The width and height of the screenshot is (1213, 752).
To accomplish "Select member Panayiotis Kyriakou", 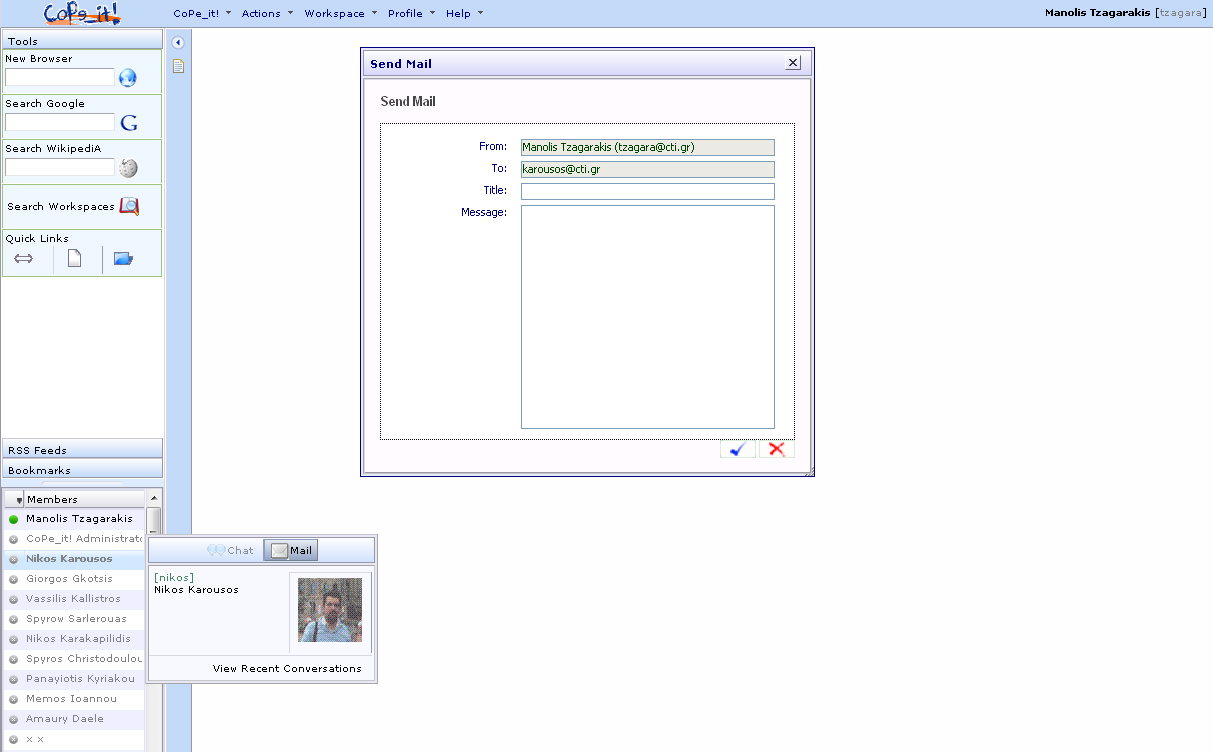I will coord(80,679).
